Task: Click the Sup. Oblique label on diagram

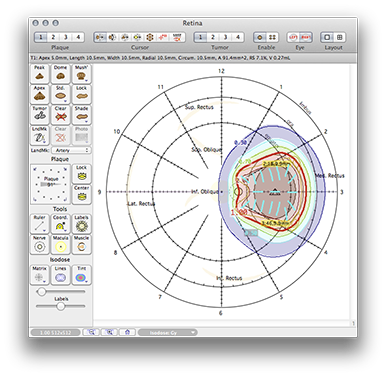Action: click(206, 150)
